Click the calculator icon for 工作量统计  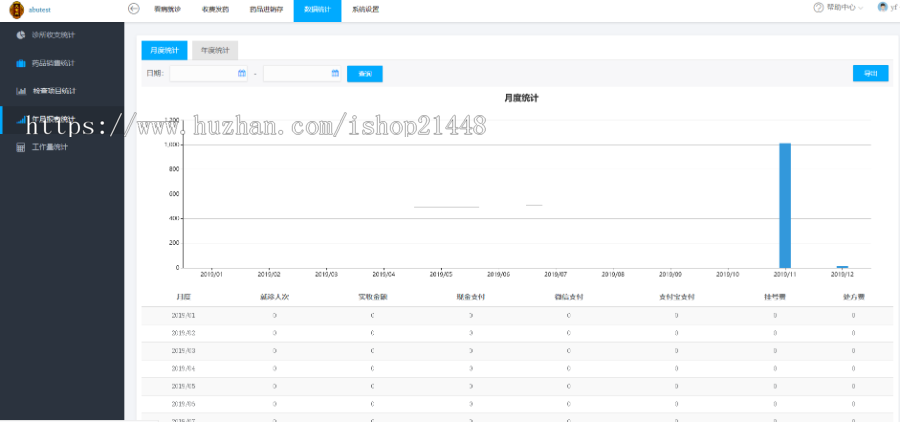(x=21, y=147)
